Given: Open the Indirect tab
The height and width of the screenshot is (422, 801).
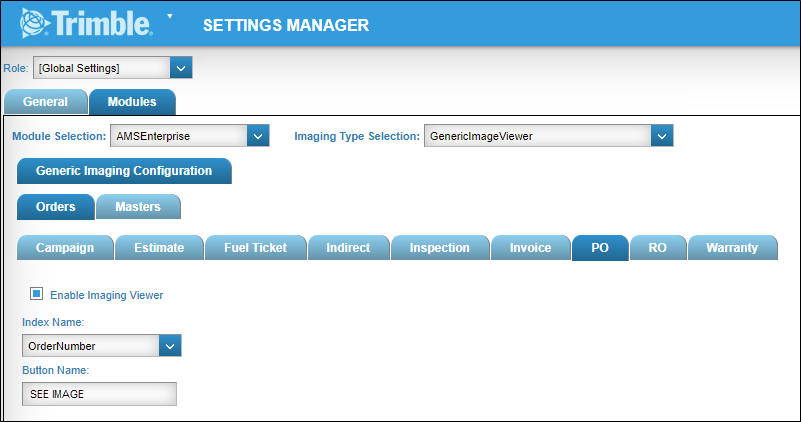Looking at the screenshot, I should 347,248.
